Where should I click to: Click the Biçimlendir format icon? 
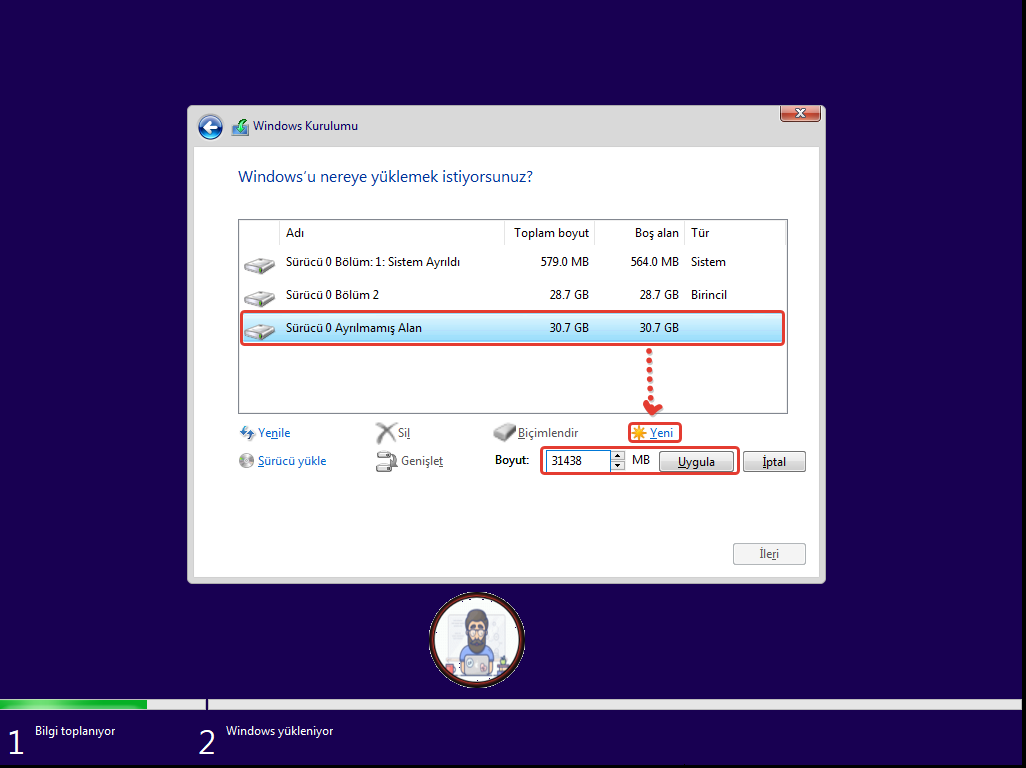[504, 432]
